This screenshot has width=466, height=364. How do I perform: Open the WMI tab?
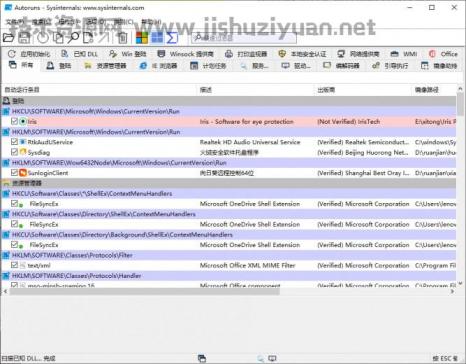pos(404,54)
